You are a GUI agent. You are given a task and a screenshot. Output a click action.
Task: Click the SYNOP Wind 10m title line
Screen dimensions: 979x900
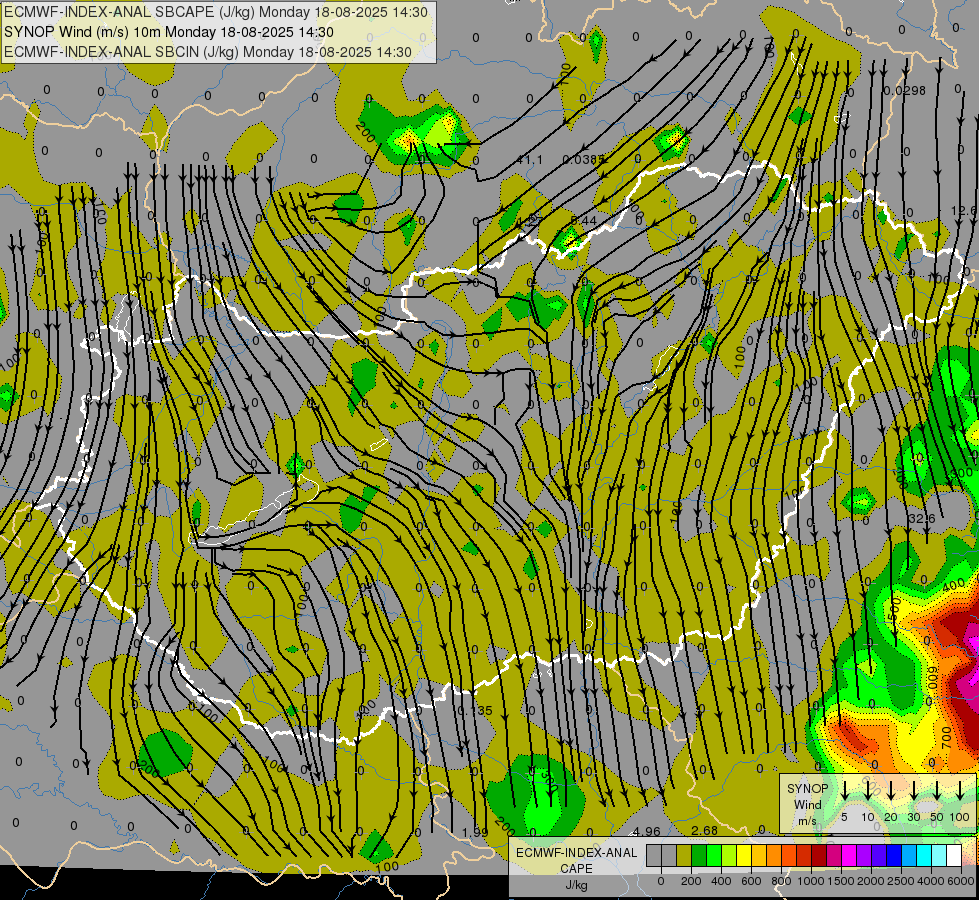point(169,32)
